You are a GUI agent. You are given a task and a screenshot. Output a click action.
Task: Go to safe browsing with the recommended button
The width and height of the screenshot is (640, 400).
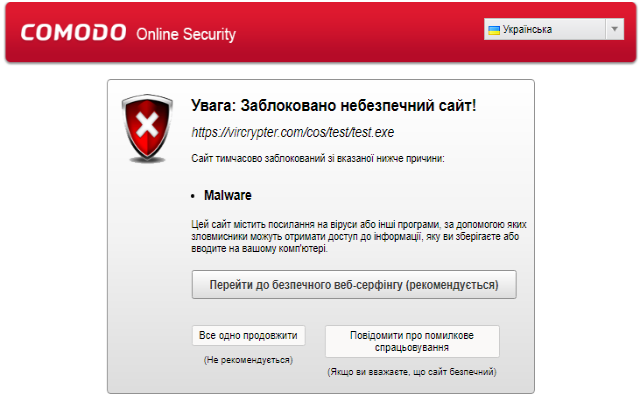[x=354, y=284]
